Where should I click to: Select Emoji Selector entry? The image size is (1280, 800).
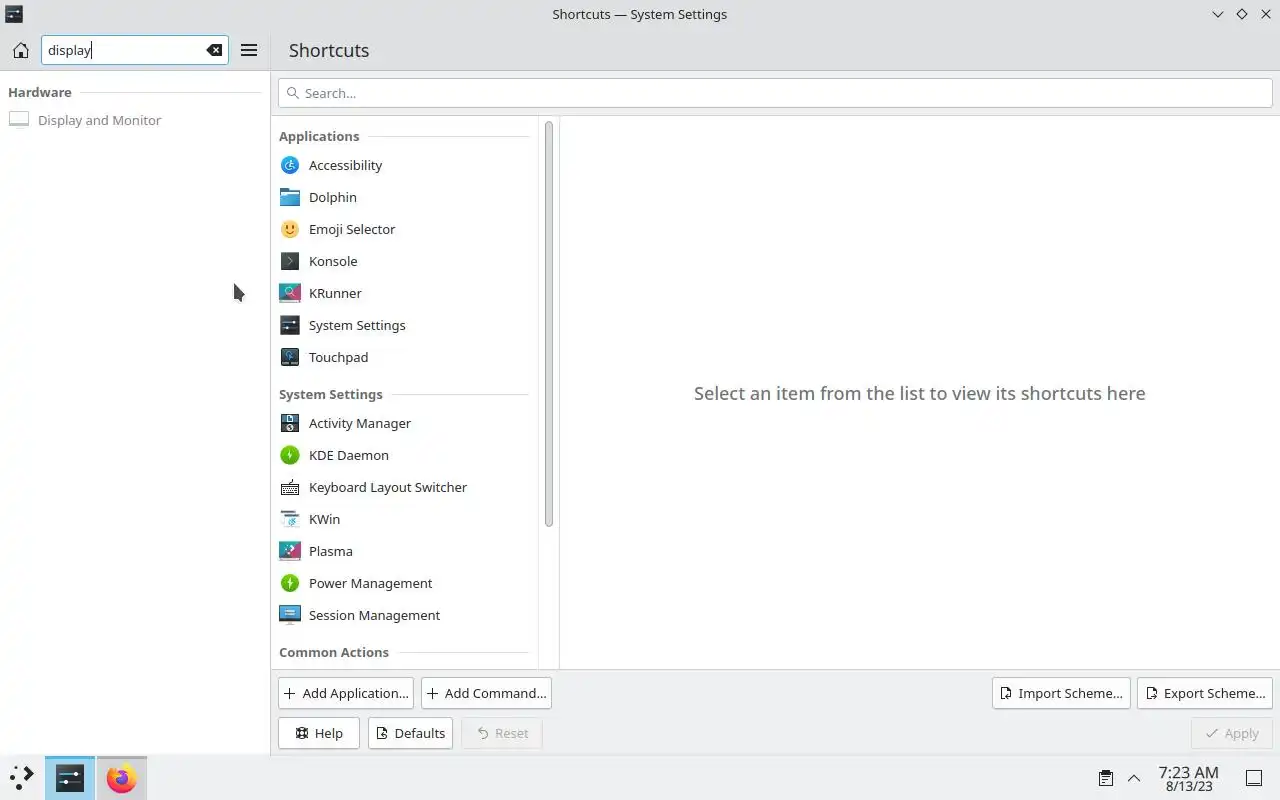(405, 229)
